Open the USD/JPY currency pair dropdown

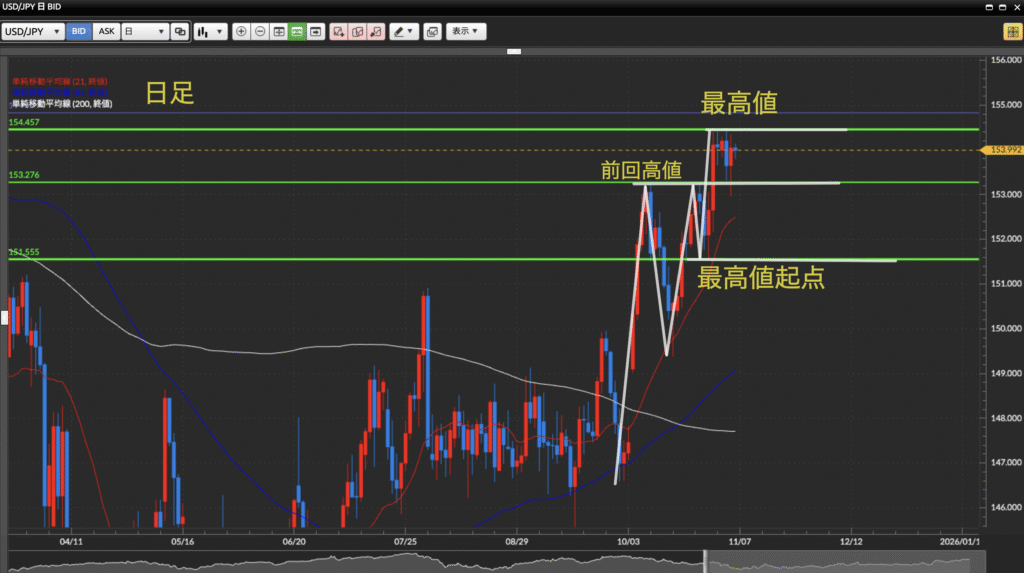[x=33, y=32]
